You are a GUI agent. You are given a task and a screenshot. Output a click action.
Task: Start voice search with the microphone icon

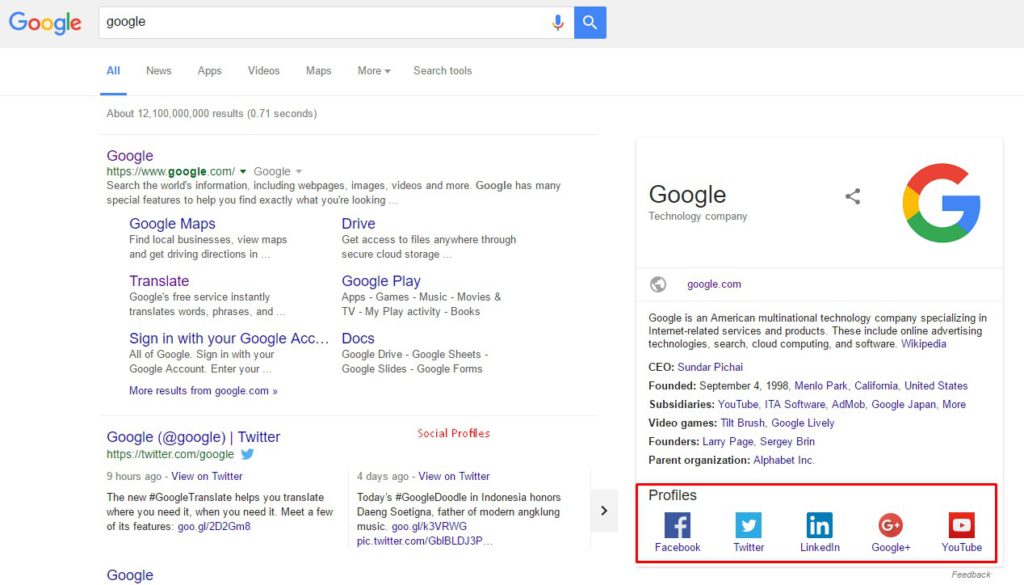pos(557,23)
